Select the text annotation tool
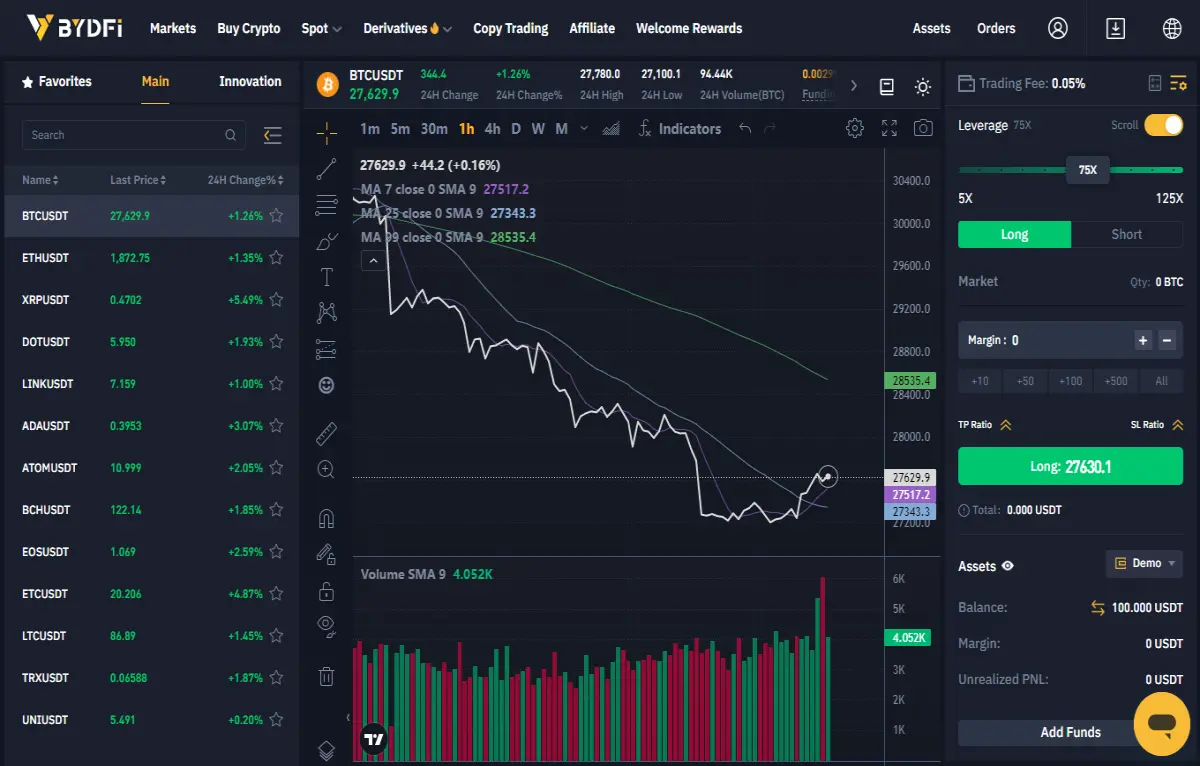This screenshot has width=1200, height=766. pos(326,277)
